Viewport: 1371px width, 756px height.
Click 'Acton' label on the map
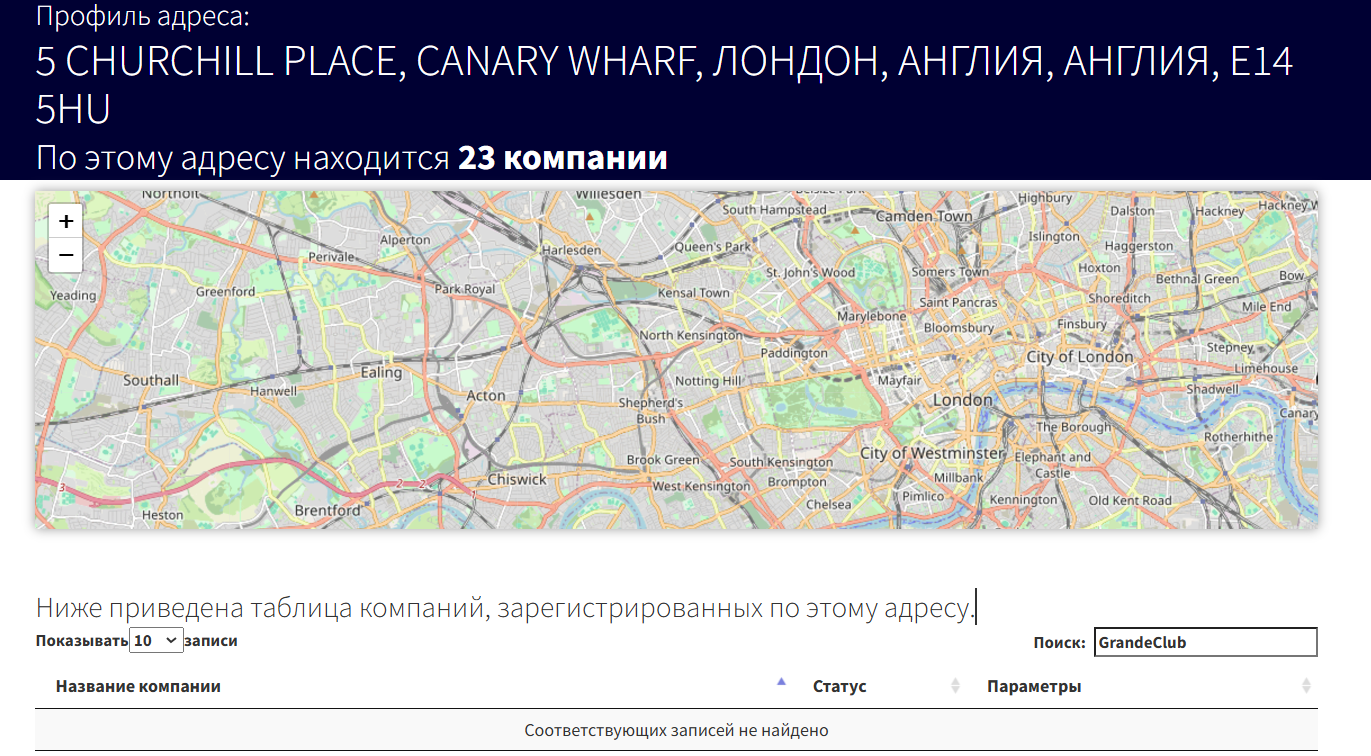486,395
